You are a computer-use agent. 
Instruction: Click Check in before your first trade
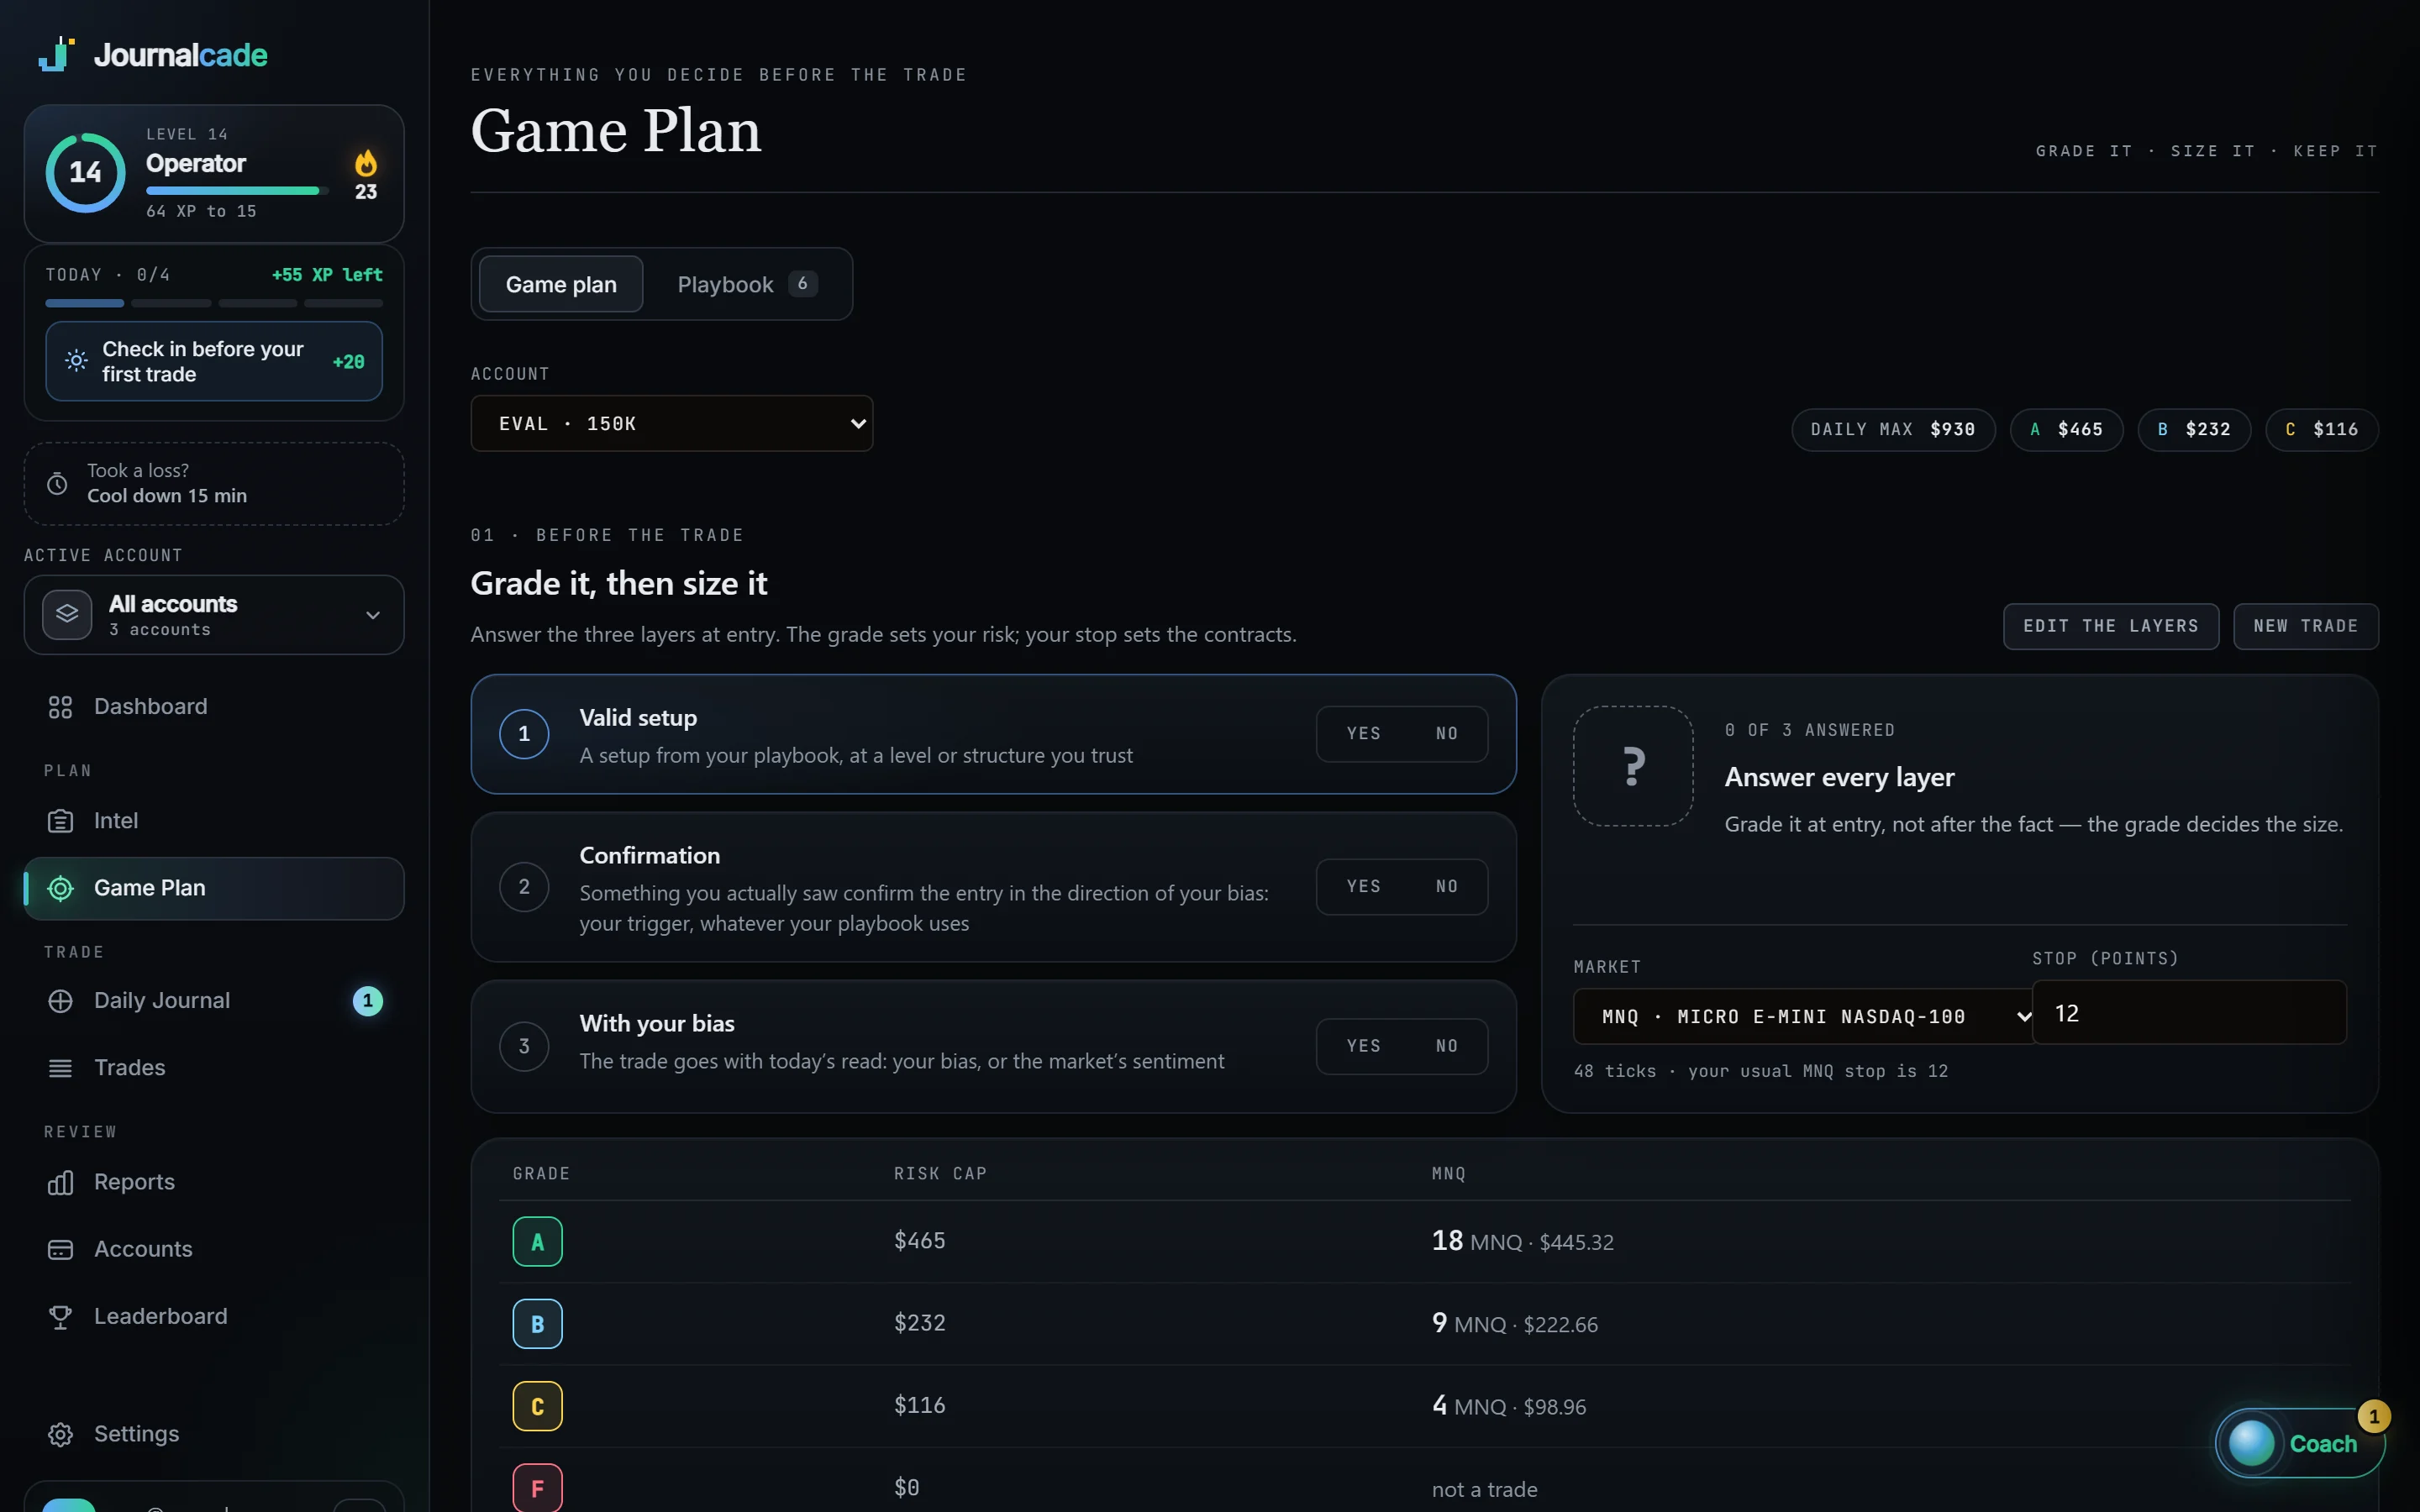click(214, 361)
